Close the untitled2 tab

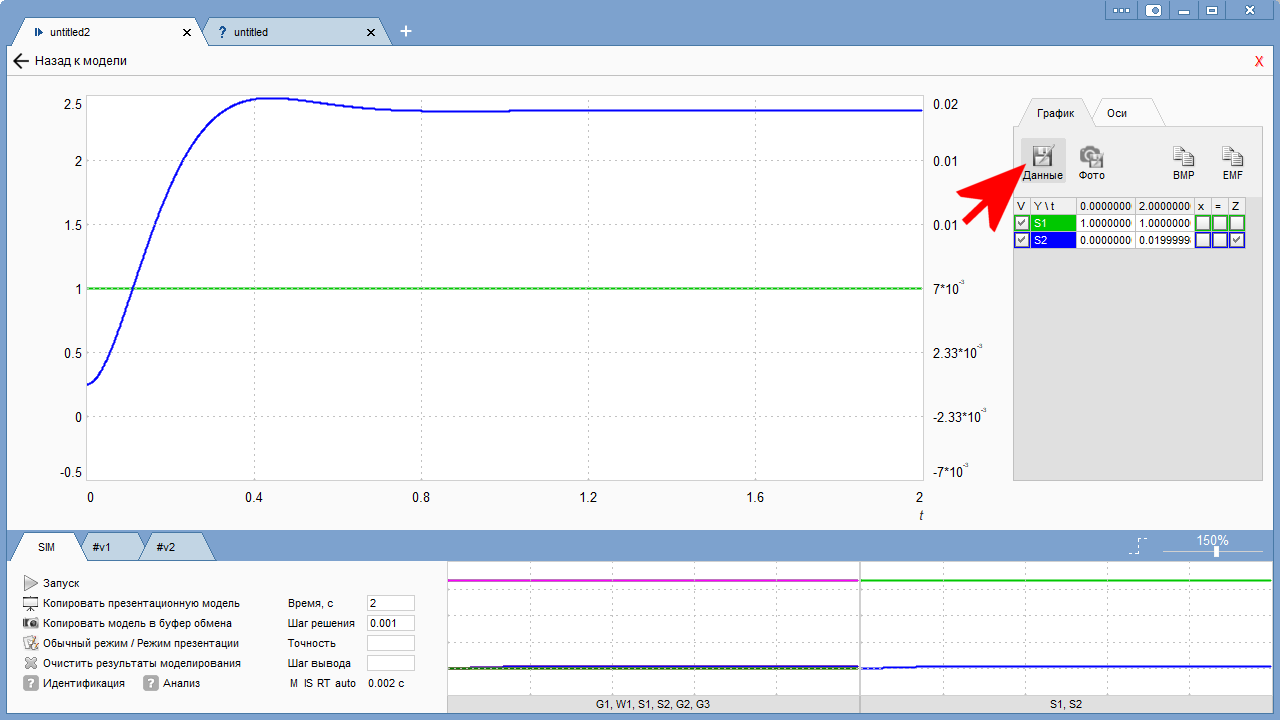tap(186, 32)
